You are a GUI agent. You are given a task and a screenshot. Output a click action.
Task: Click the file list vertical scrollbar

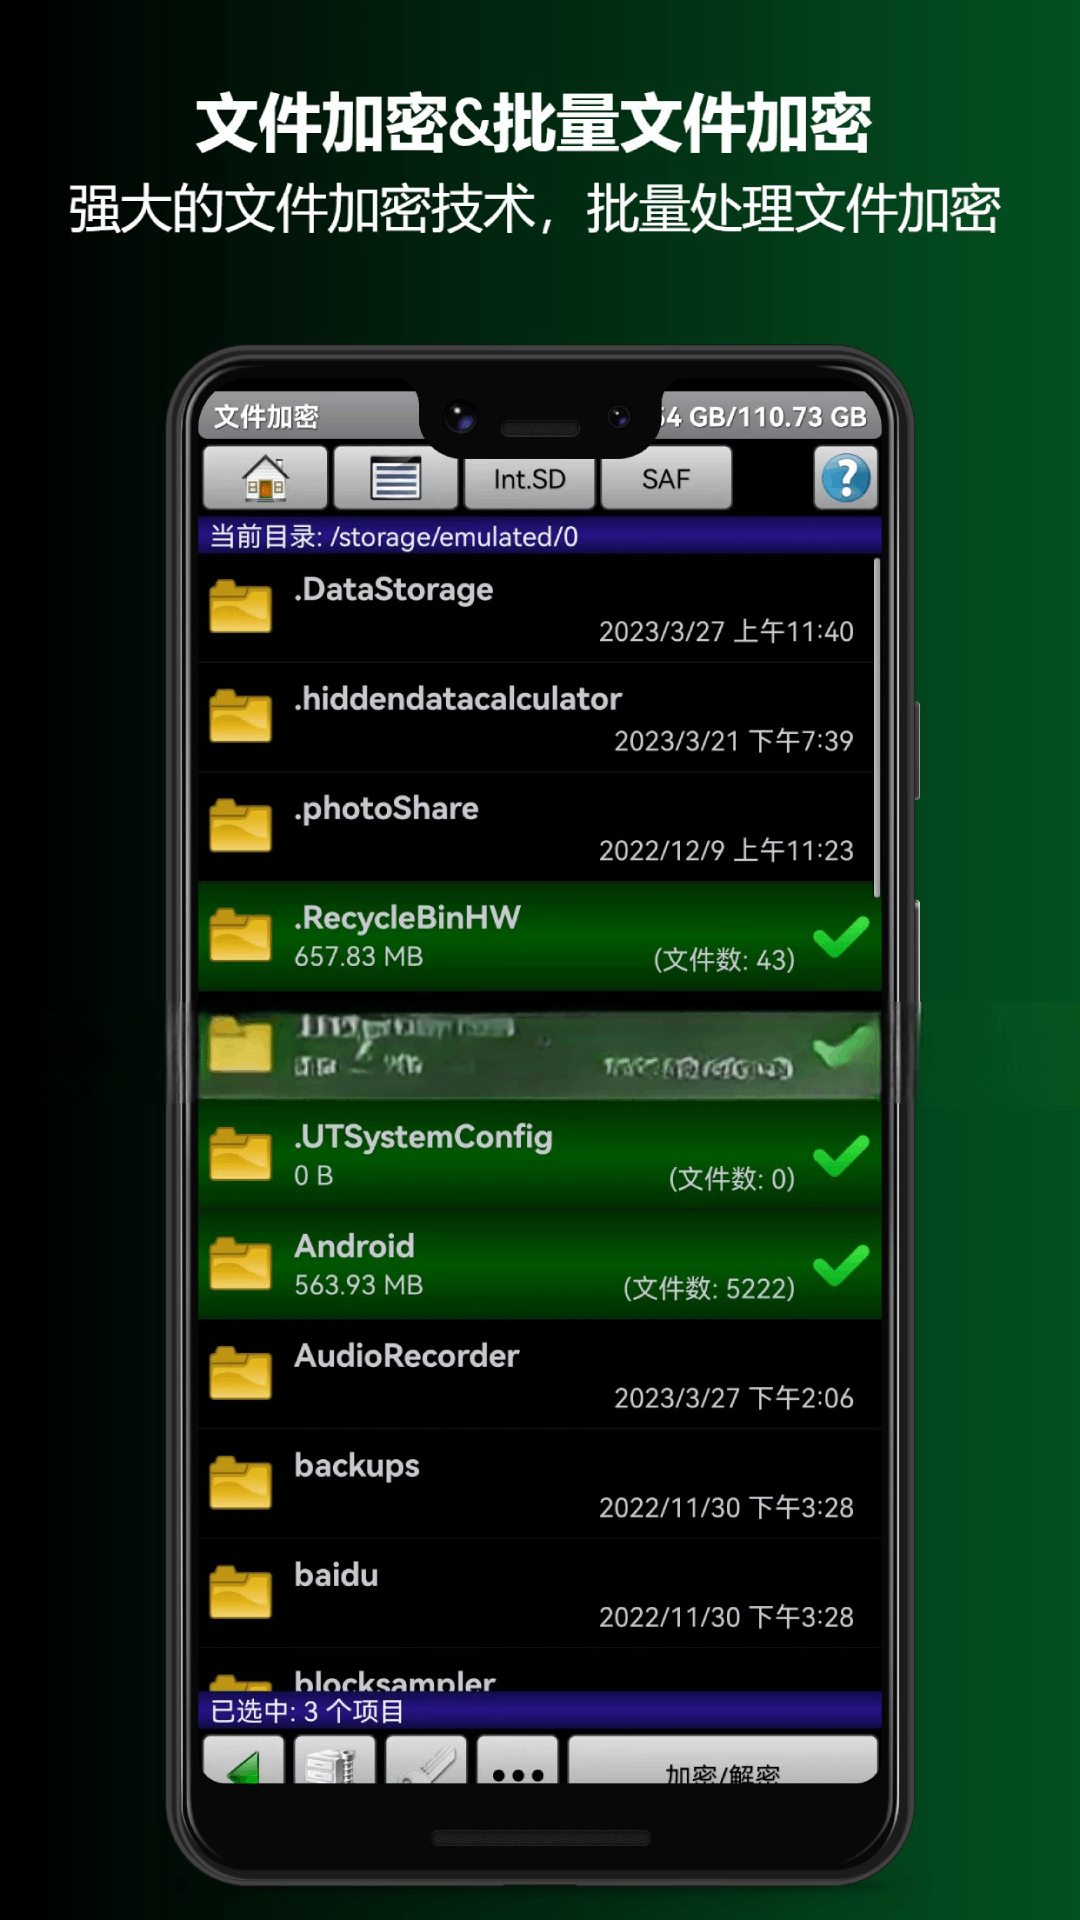(877, 728)
